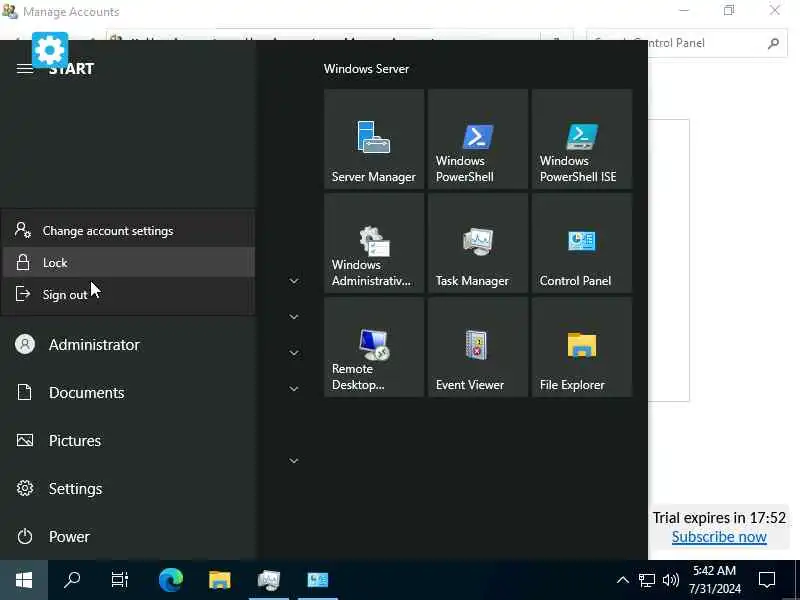This screenshot has width=800, height=600.
Task: Open the Power options
Action: (x=128, y=536)
